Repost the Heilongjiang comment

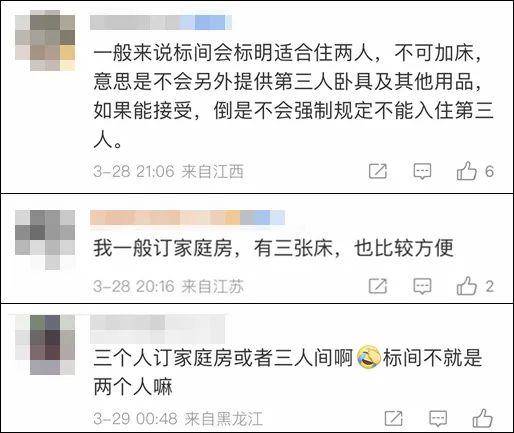(394, 418)
